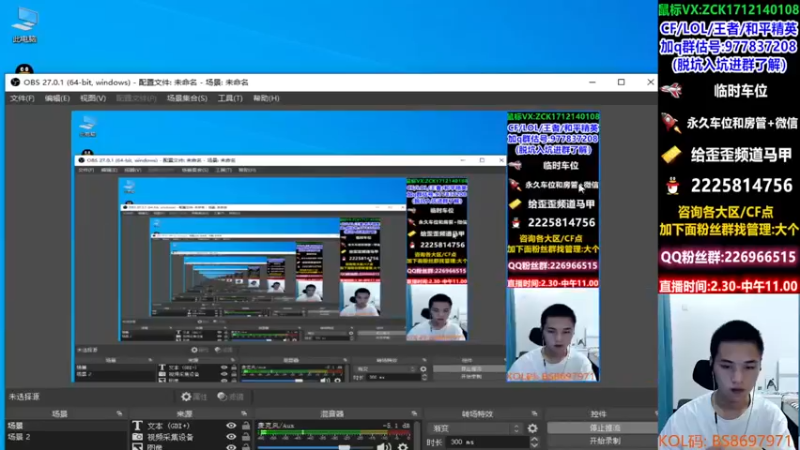
Task: Open the 渐变 transition dropdown
Action: 476,429
